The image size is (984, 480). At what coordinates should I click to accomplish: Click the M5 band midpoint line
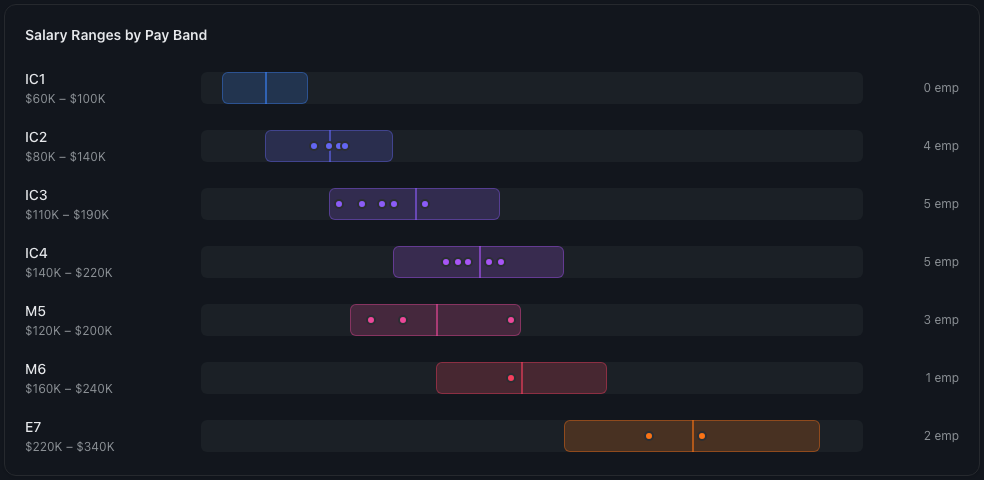(437, 320)
